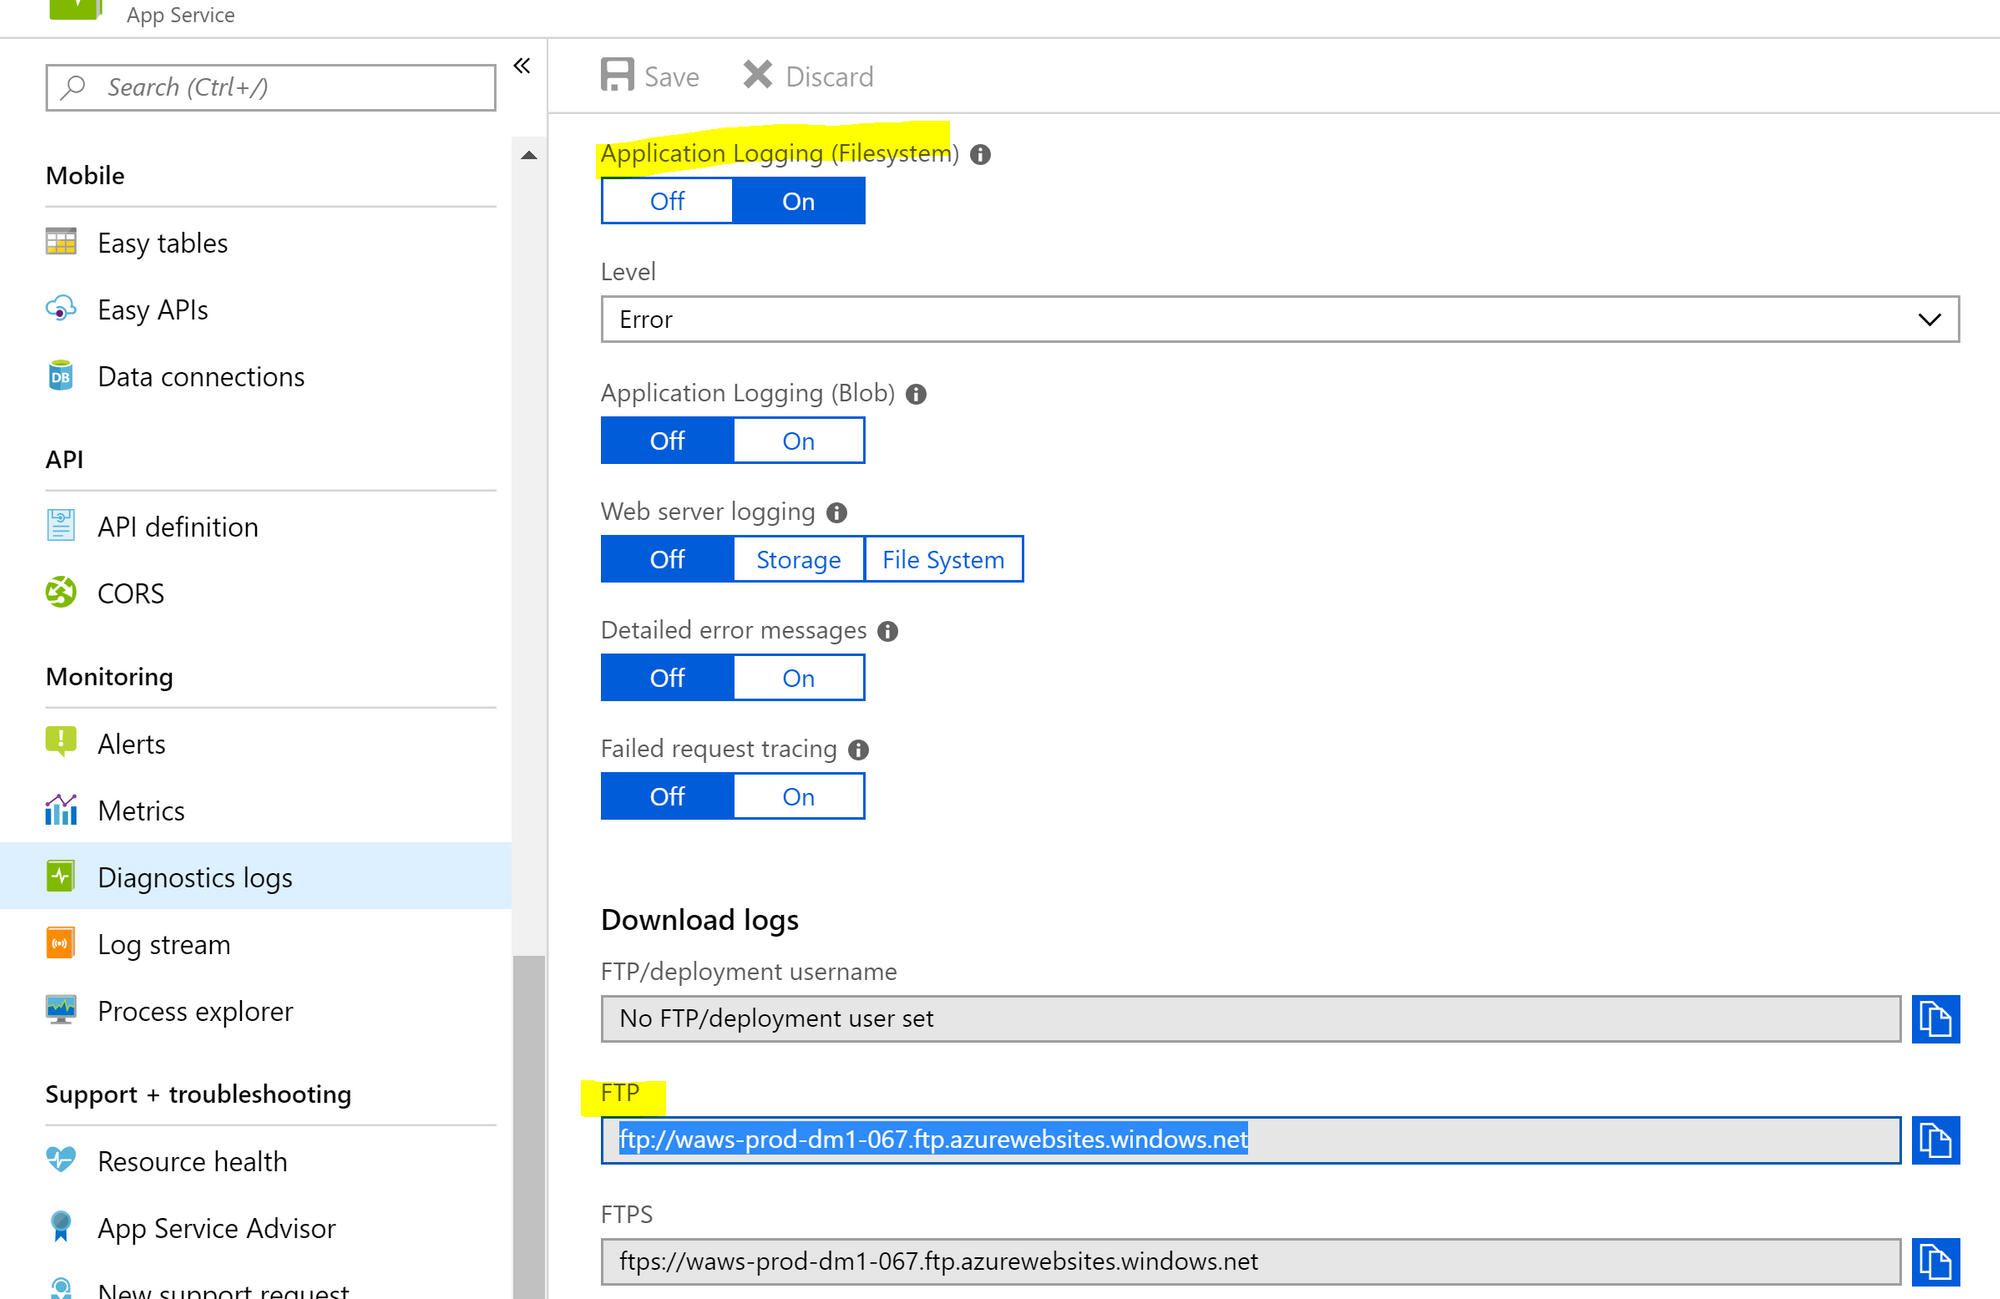Turn on Application Logging (Blob)
The height and width of the screenshot is (1299, 2000).
[798, 441]
